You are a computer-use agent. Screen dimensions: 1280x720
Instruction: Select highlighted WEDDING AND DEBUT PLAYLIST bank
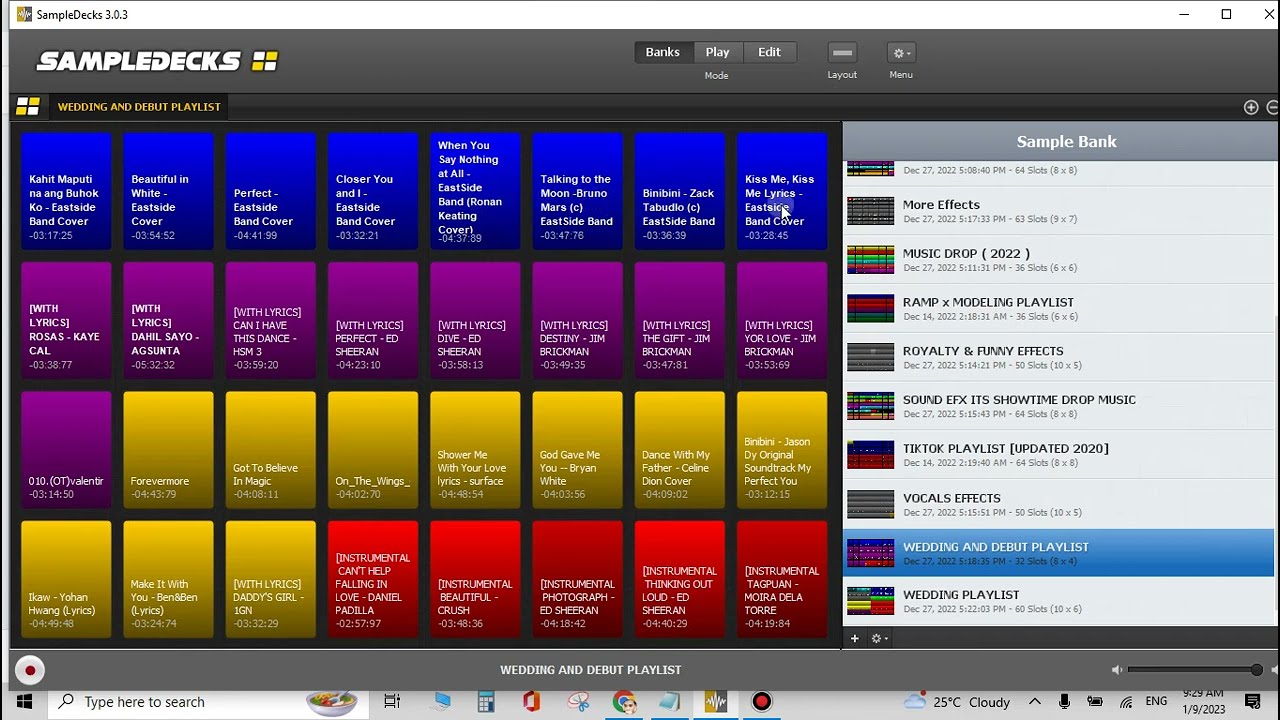pos(1060,553)
